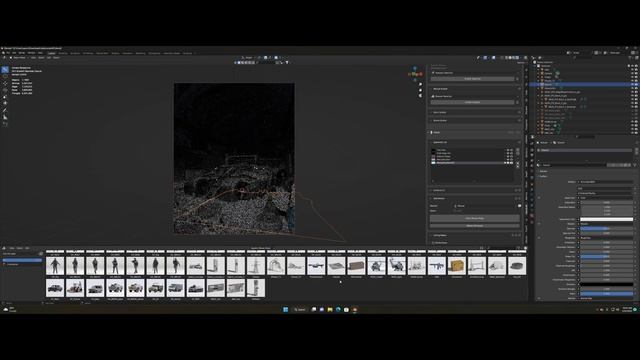Open File Explorer from the taskbar
This screenshot has height=360, width=640.
(x=330, y=309)
